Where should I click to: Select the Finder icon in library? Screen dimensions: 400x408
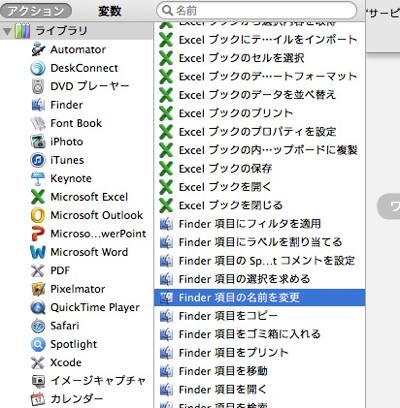pos(38,105)
